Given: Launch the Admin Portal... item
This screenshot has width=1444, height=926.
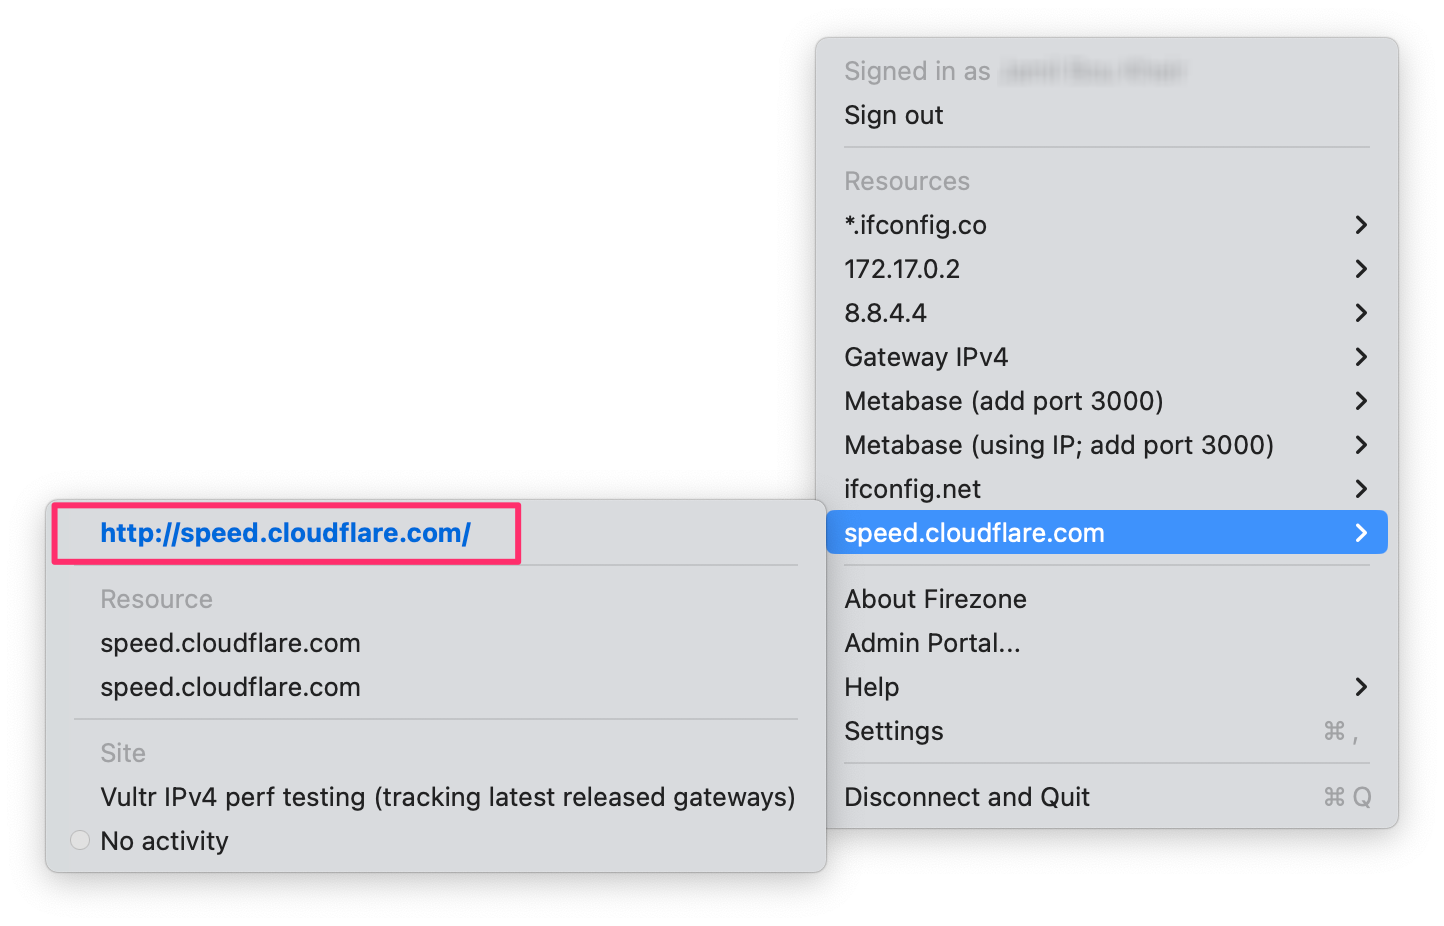Looking at the screenshot, I should point(932,643).
